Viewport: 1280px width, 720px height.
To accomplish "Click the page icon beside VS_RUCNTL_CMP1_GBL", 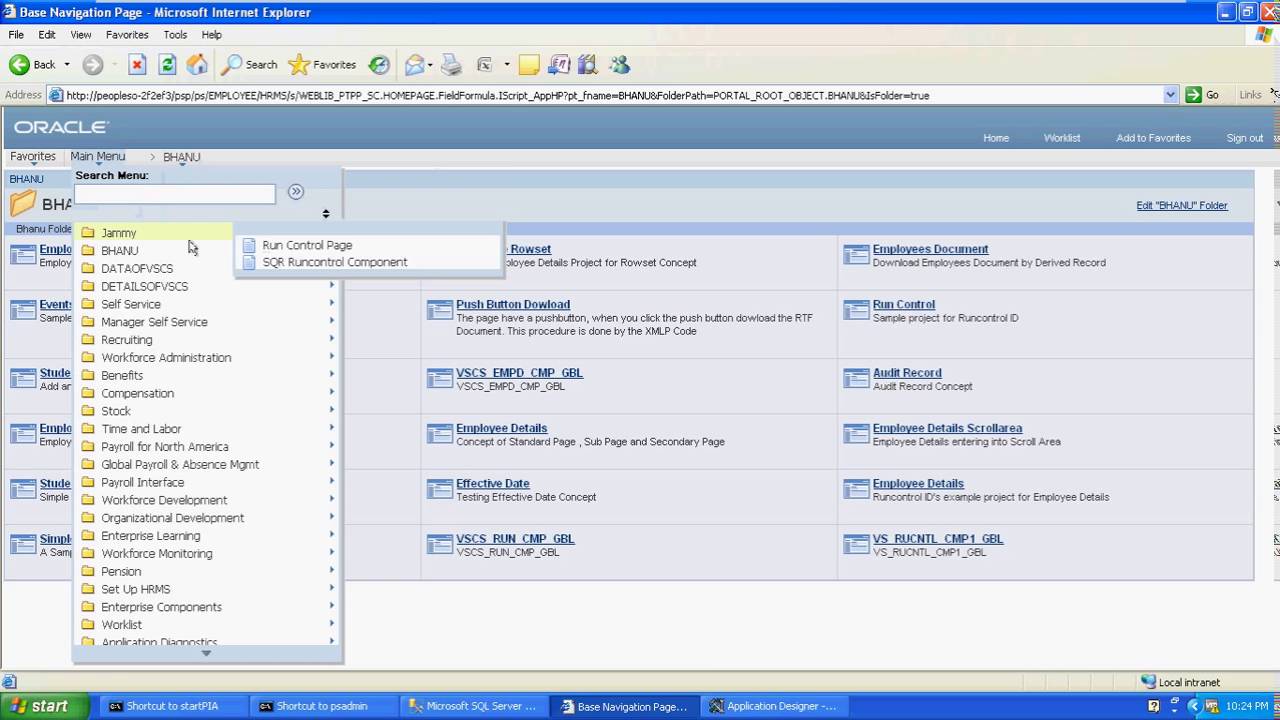I will (x=856, y=545).
